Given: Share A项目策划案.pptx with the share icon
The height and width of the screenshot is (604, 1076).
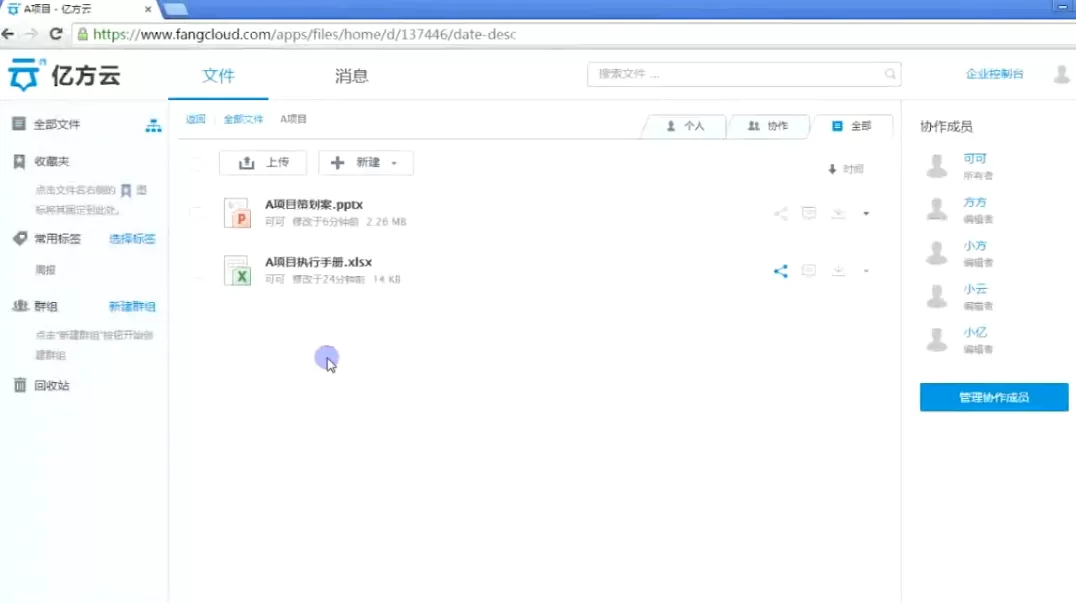Looking at the screenshot, I should pos(780,213).
